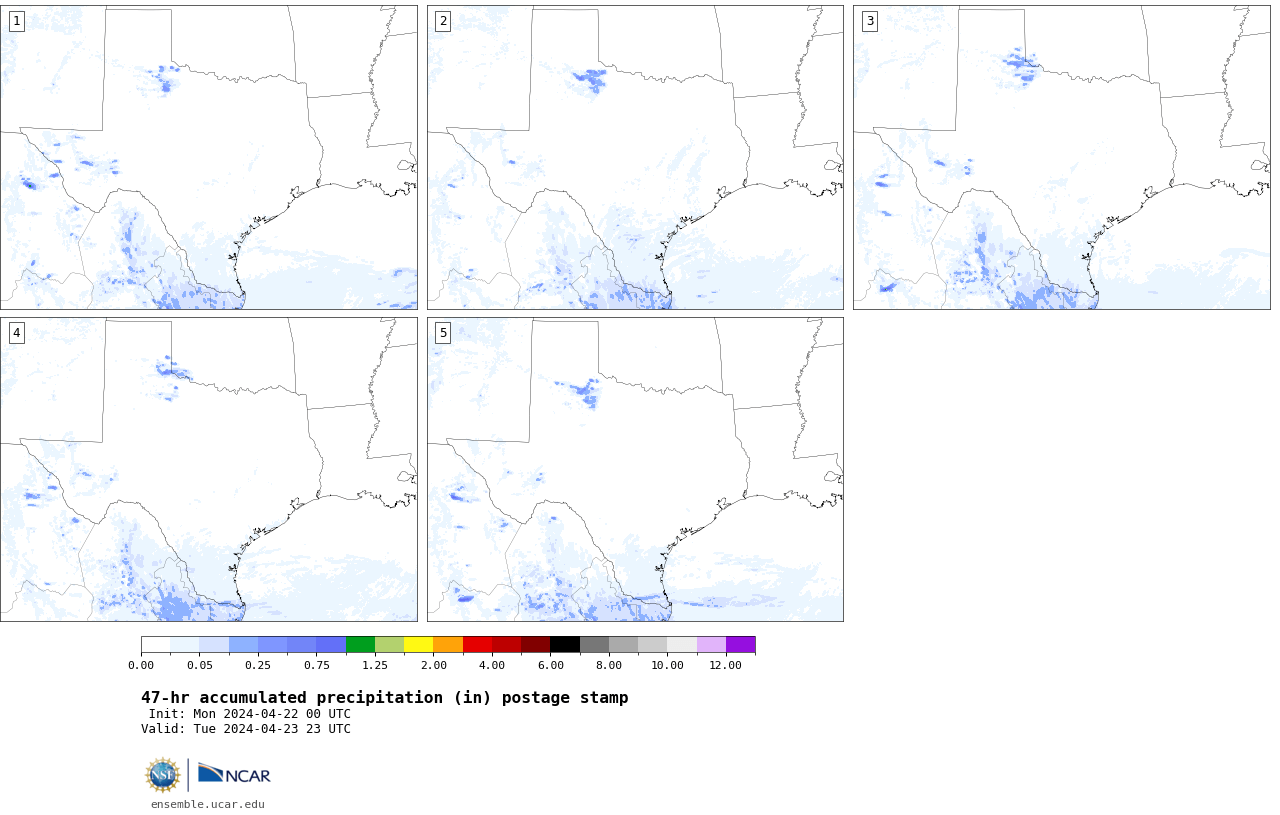Viewport: 1280px width, 815px height.
Task: Open the ensemble.ucar.edu link
Action: click(x=208, y=804)
